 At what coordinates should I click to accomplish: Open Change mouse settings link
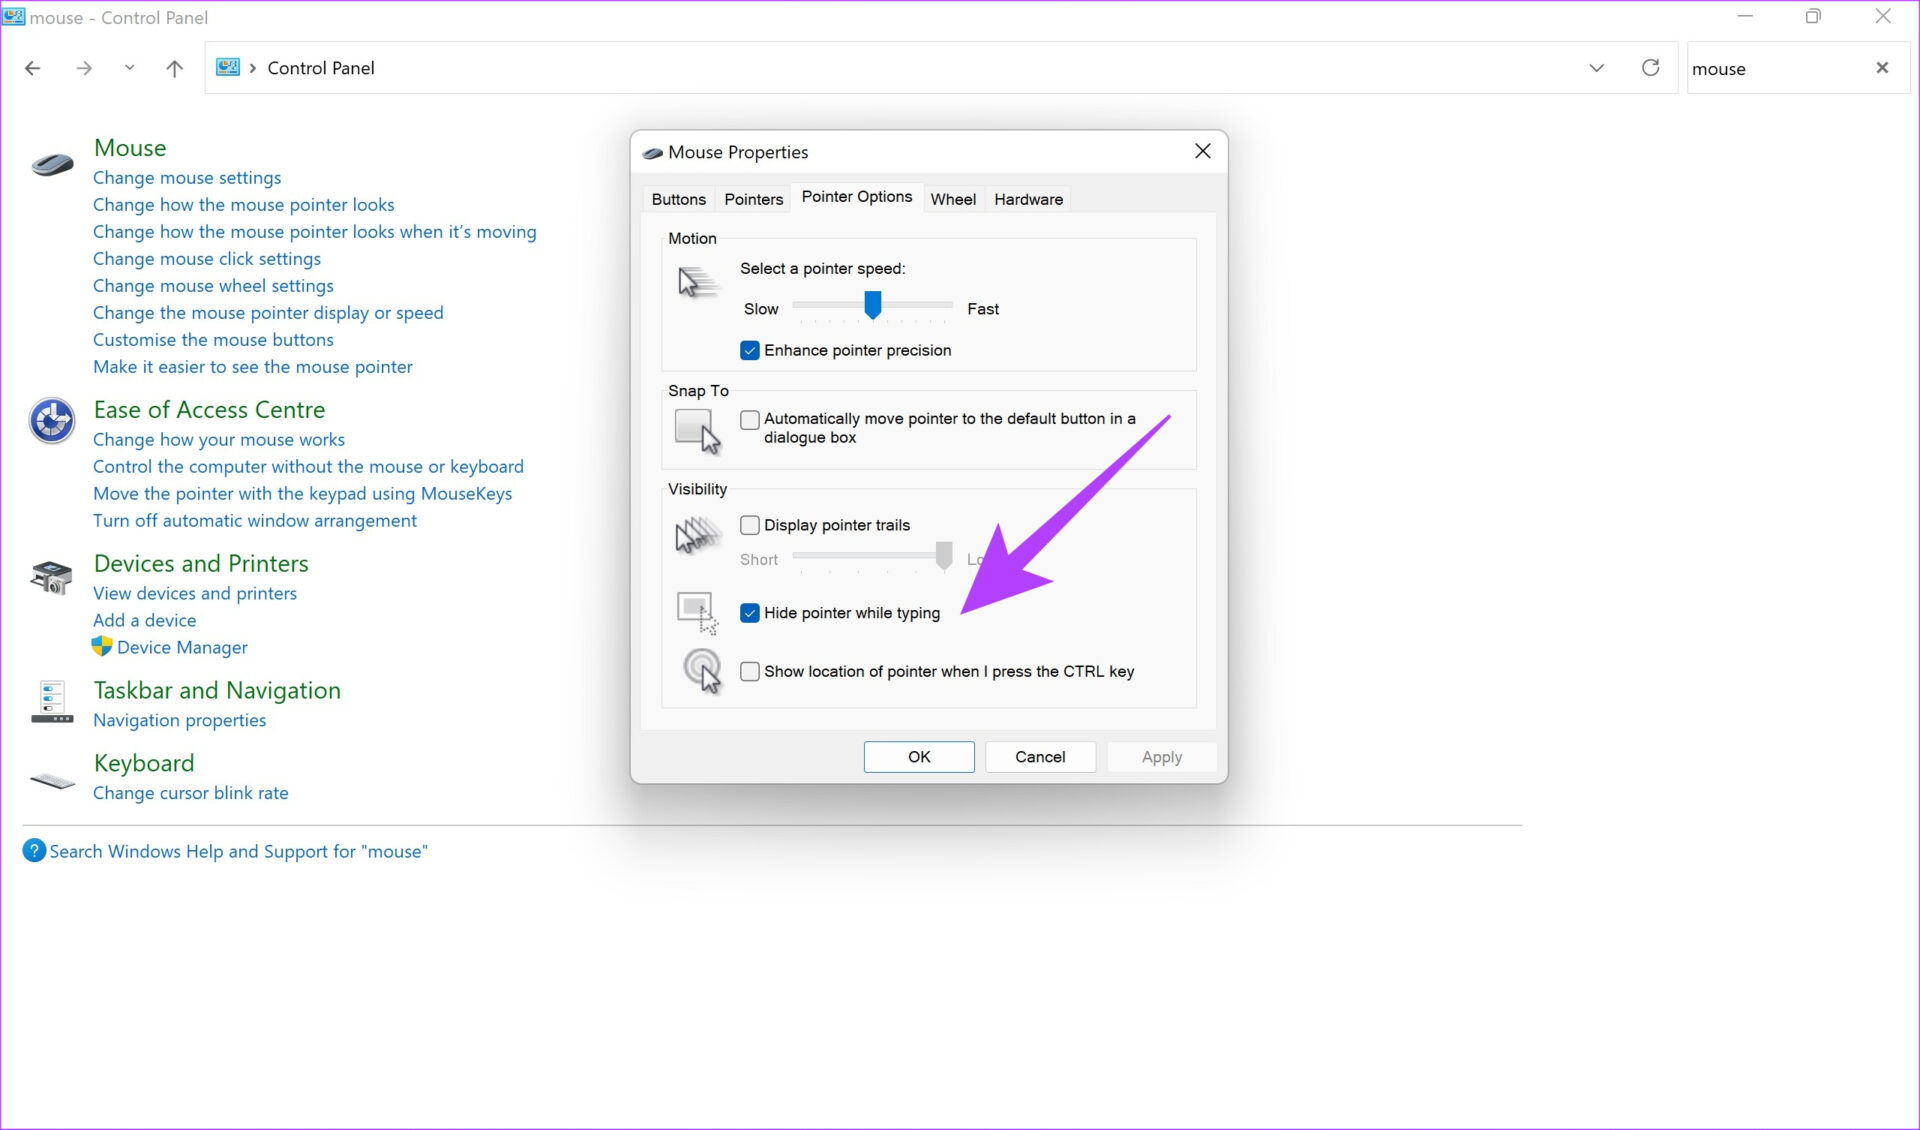(187, 177)
